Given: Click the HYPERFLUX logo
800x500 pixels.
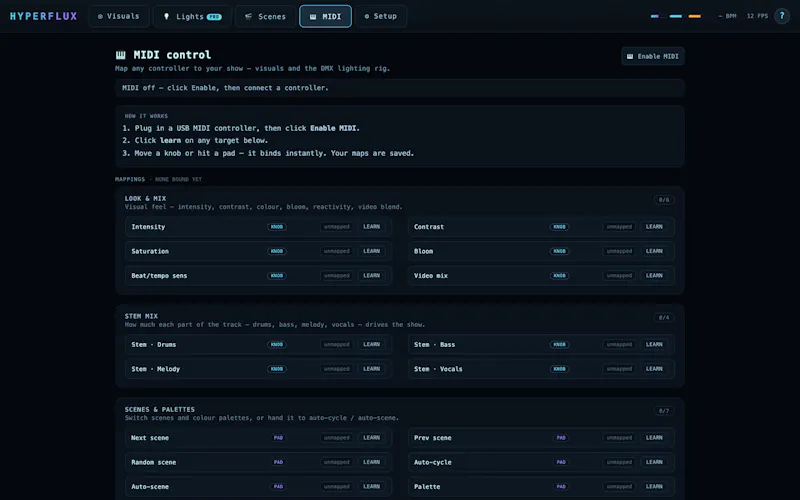Looking at the screenshot, I should [43, 16].
